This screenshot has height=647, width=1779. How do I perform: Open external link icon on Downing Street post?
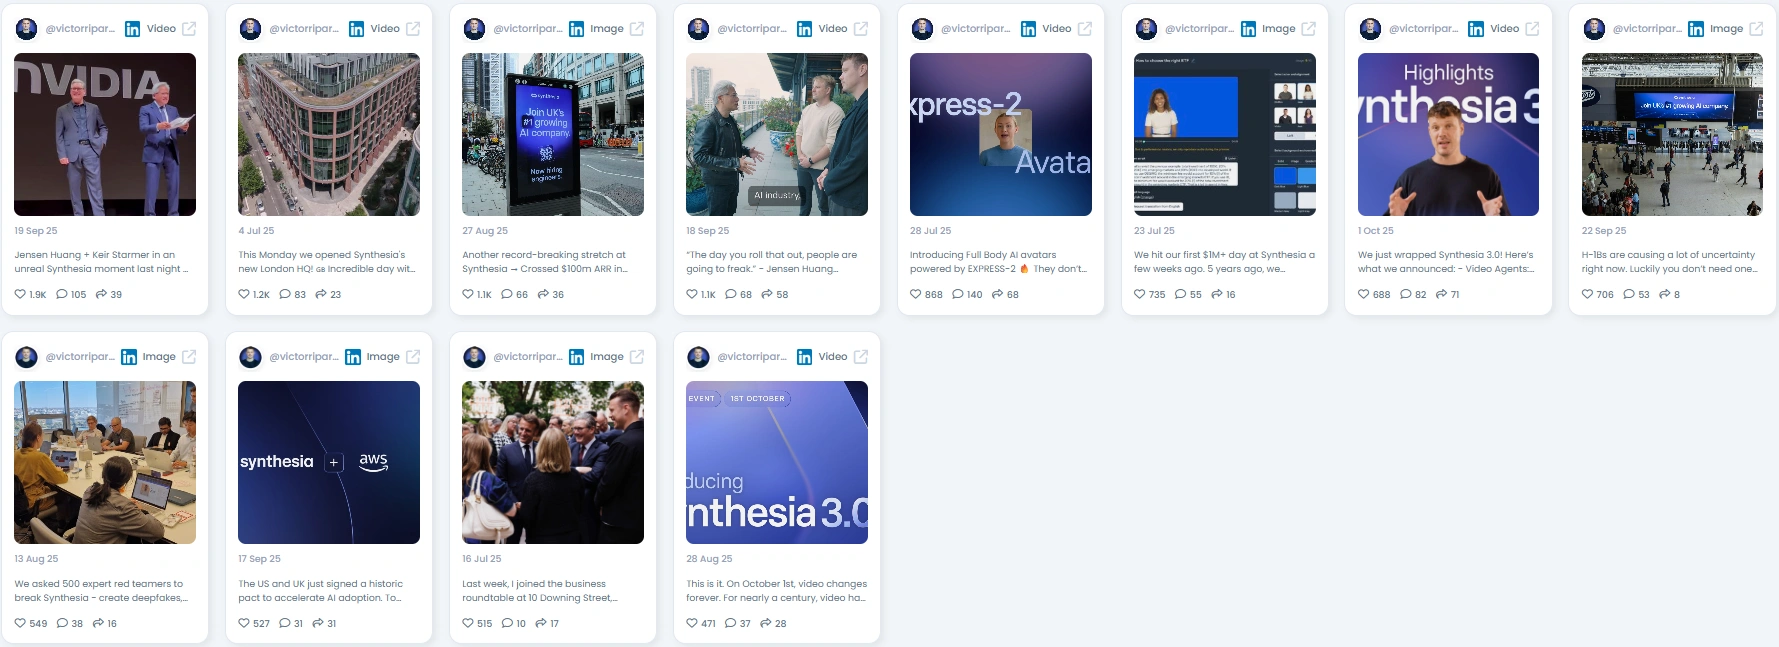pyautogui.click(x=637, y=357)
